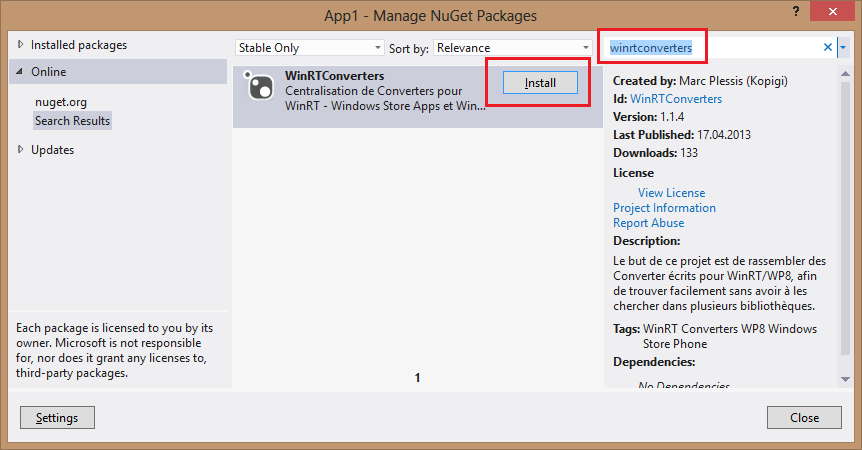
Task: Select nuget.org source
Action: coord(61,102)
